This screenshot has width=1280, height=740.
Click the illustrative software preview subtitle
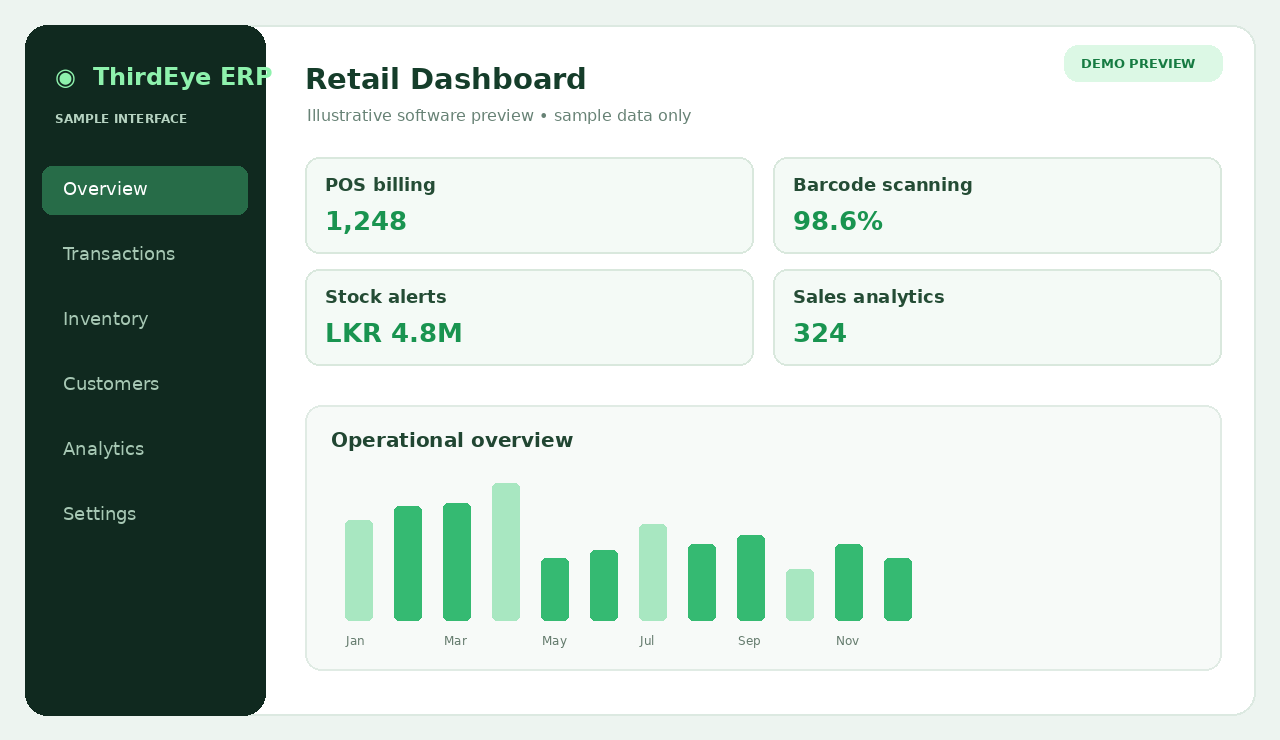(499, 116)
